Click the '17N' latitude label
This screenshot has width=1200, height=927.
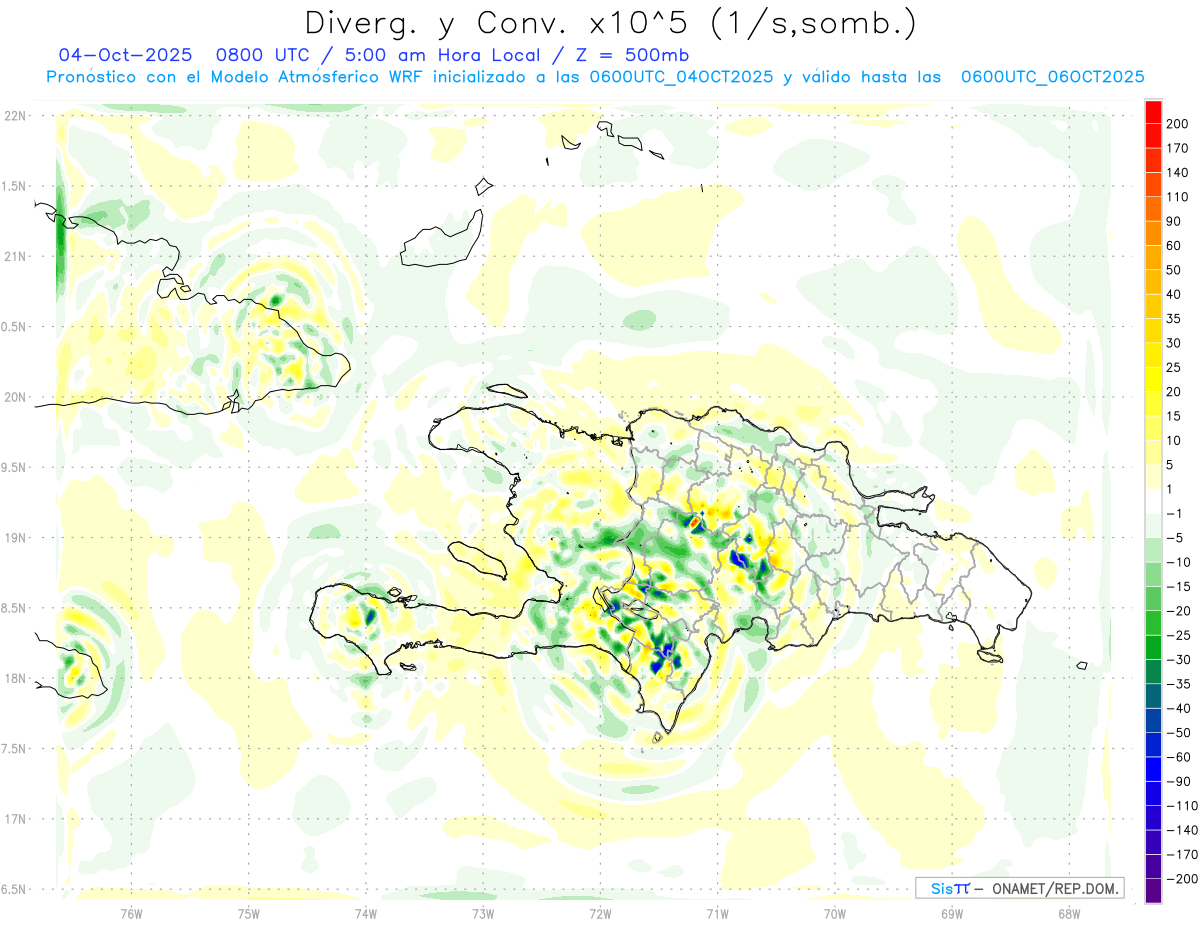pyautogui.click(x=16, y=819)
